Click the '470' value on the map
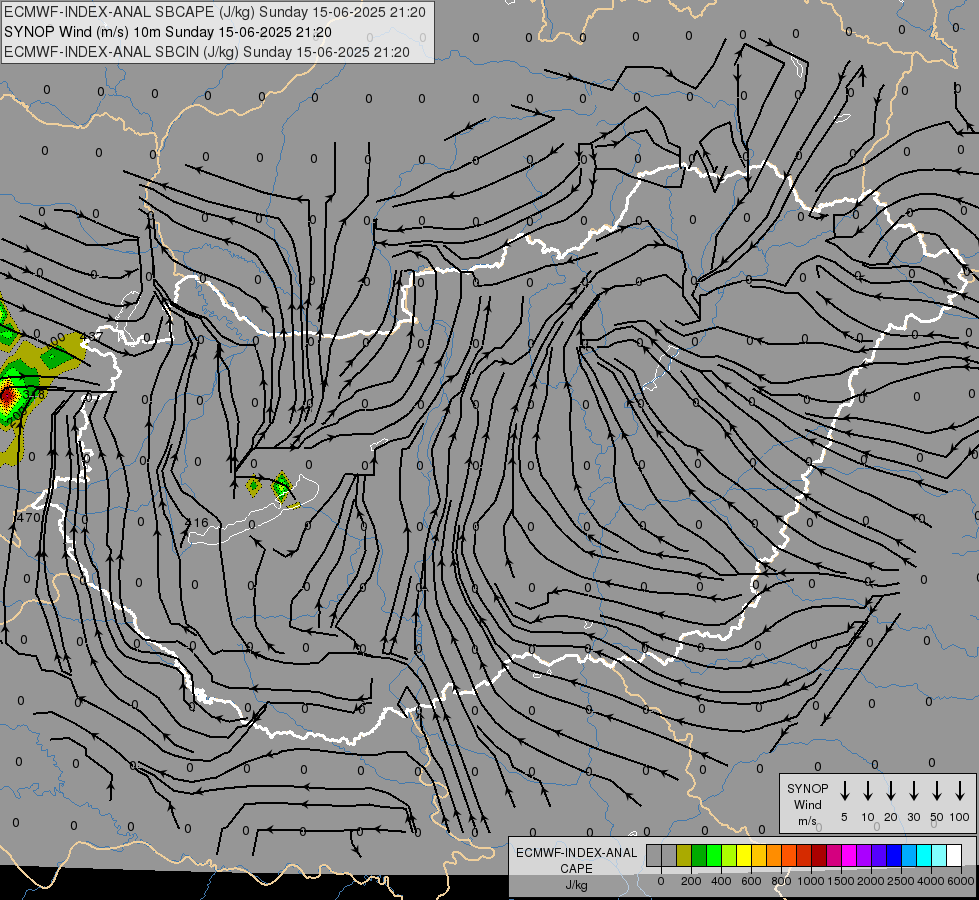Screen dimensions: 979x900 coord(29,517)
